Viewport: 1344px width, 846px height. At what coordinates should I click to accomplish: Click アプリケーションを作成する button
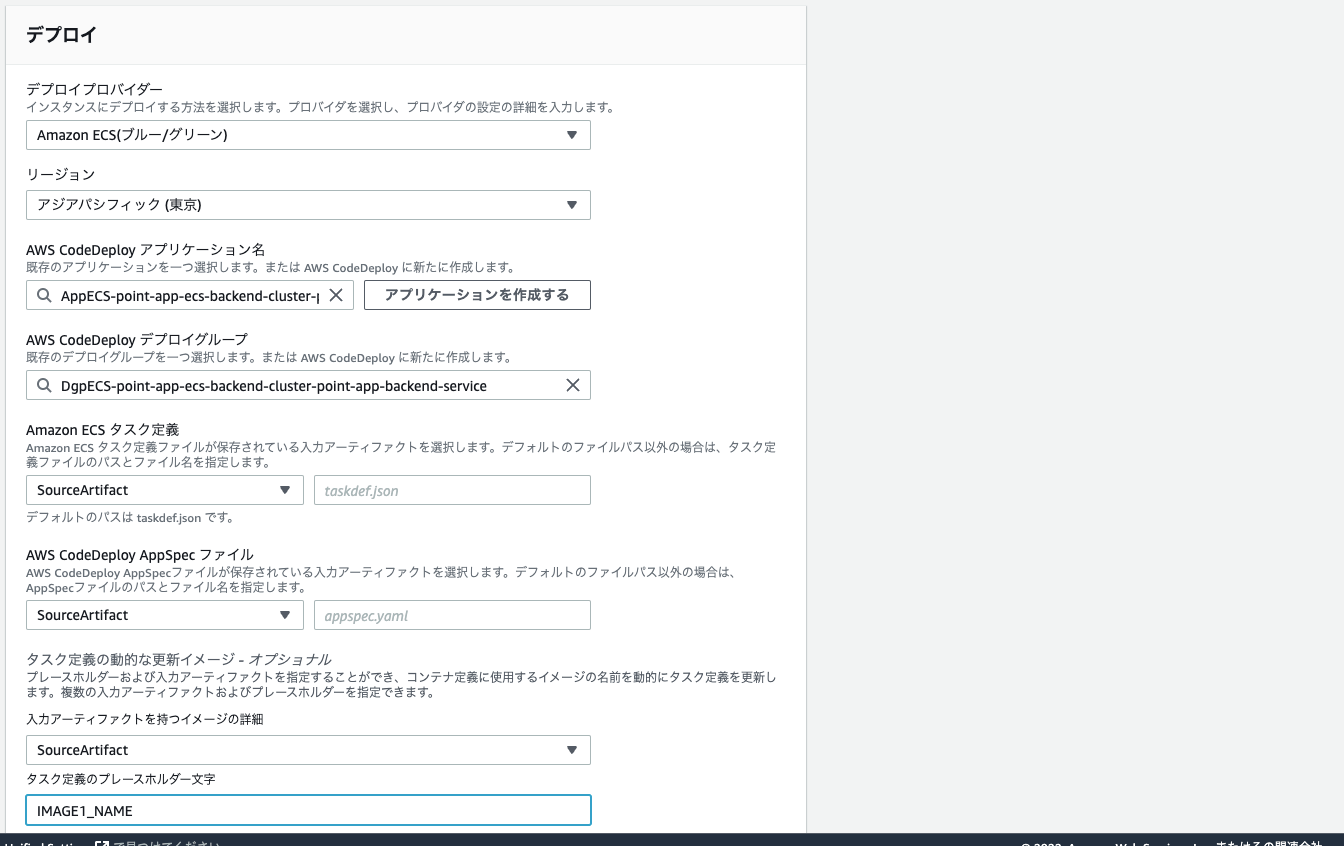[x=477, y=295]
